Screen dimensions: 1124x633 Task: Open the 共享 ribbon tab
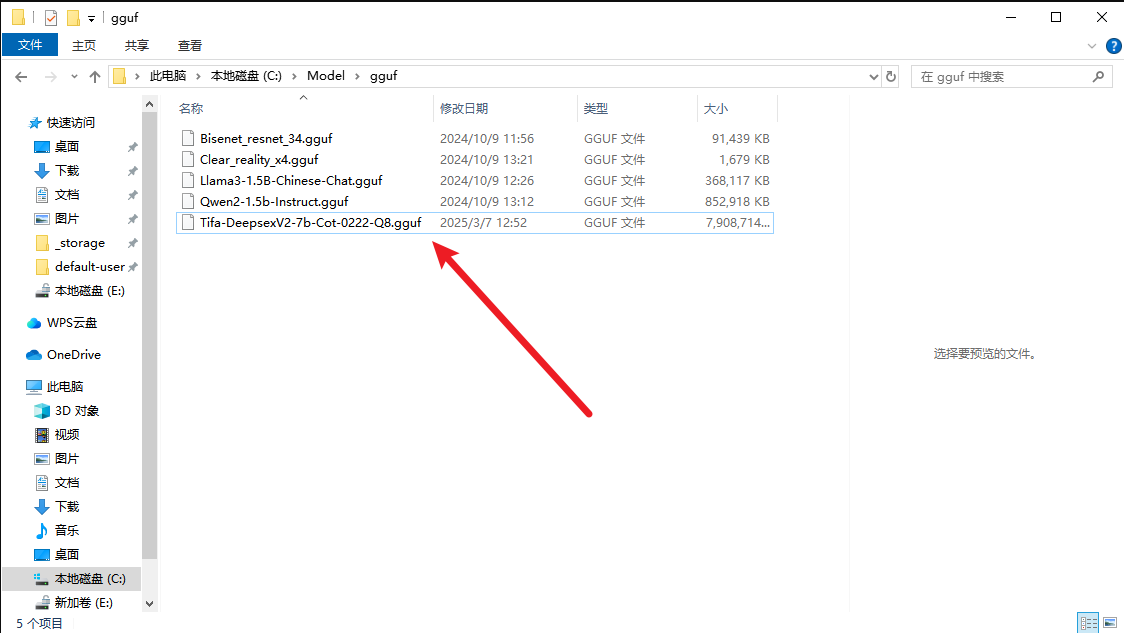pos(137,45)
